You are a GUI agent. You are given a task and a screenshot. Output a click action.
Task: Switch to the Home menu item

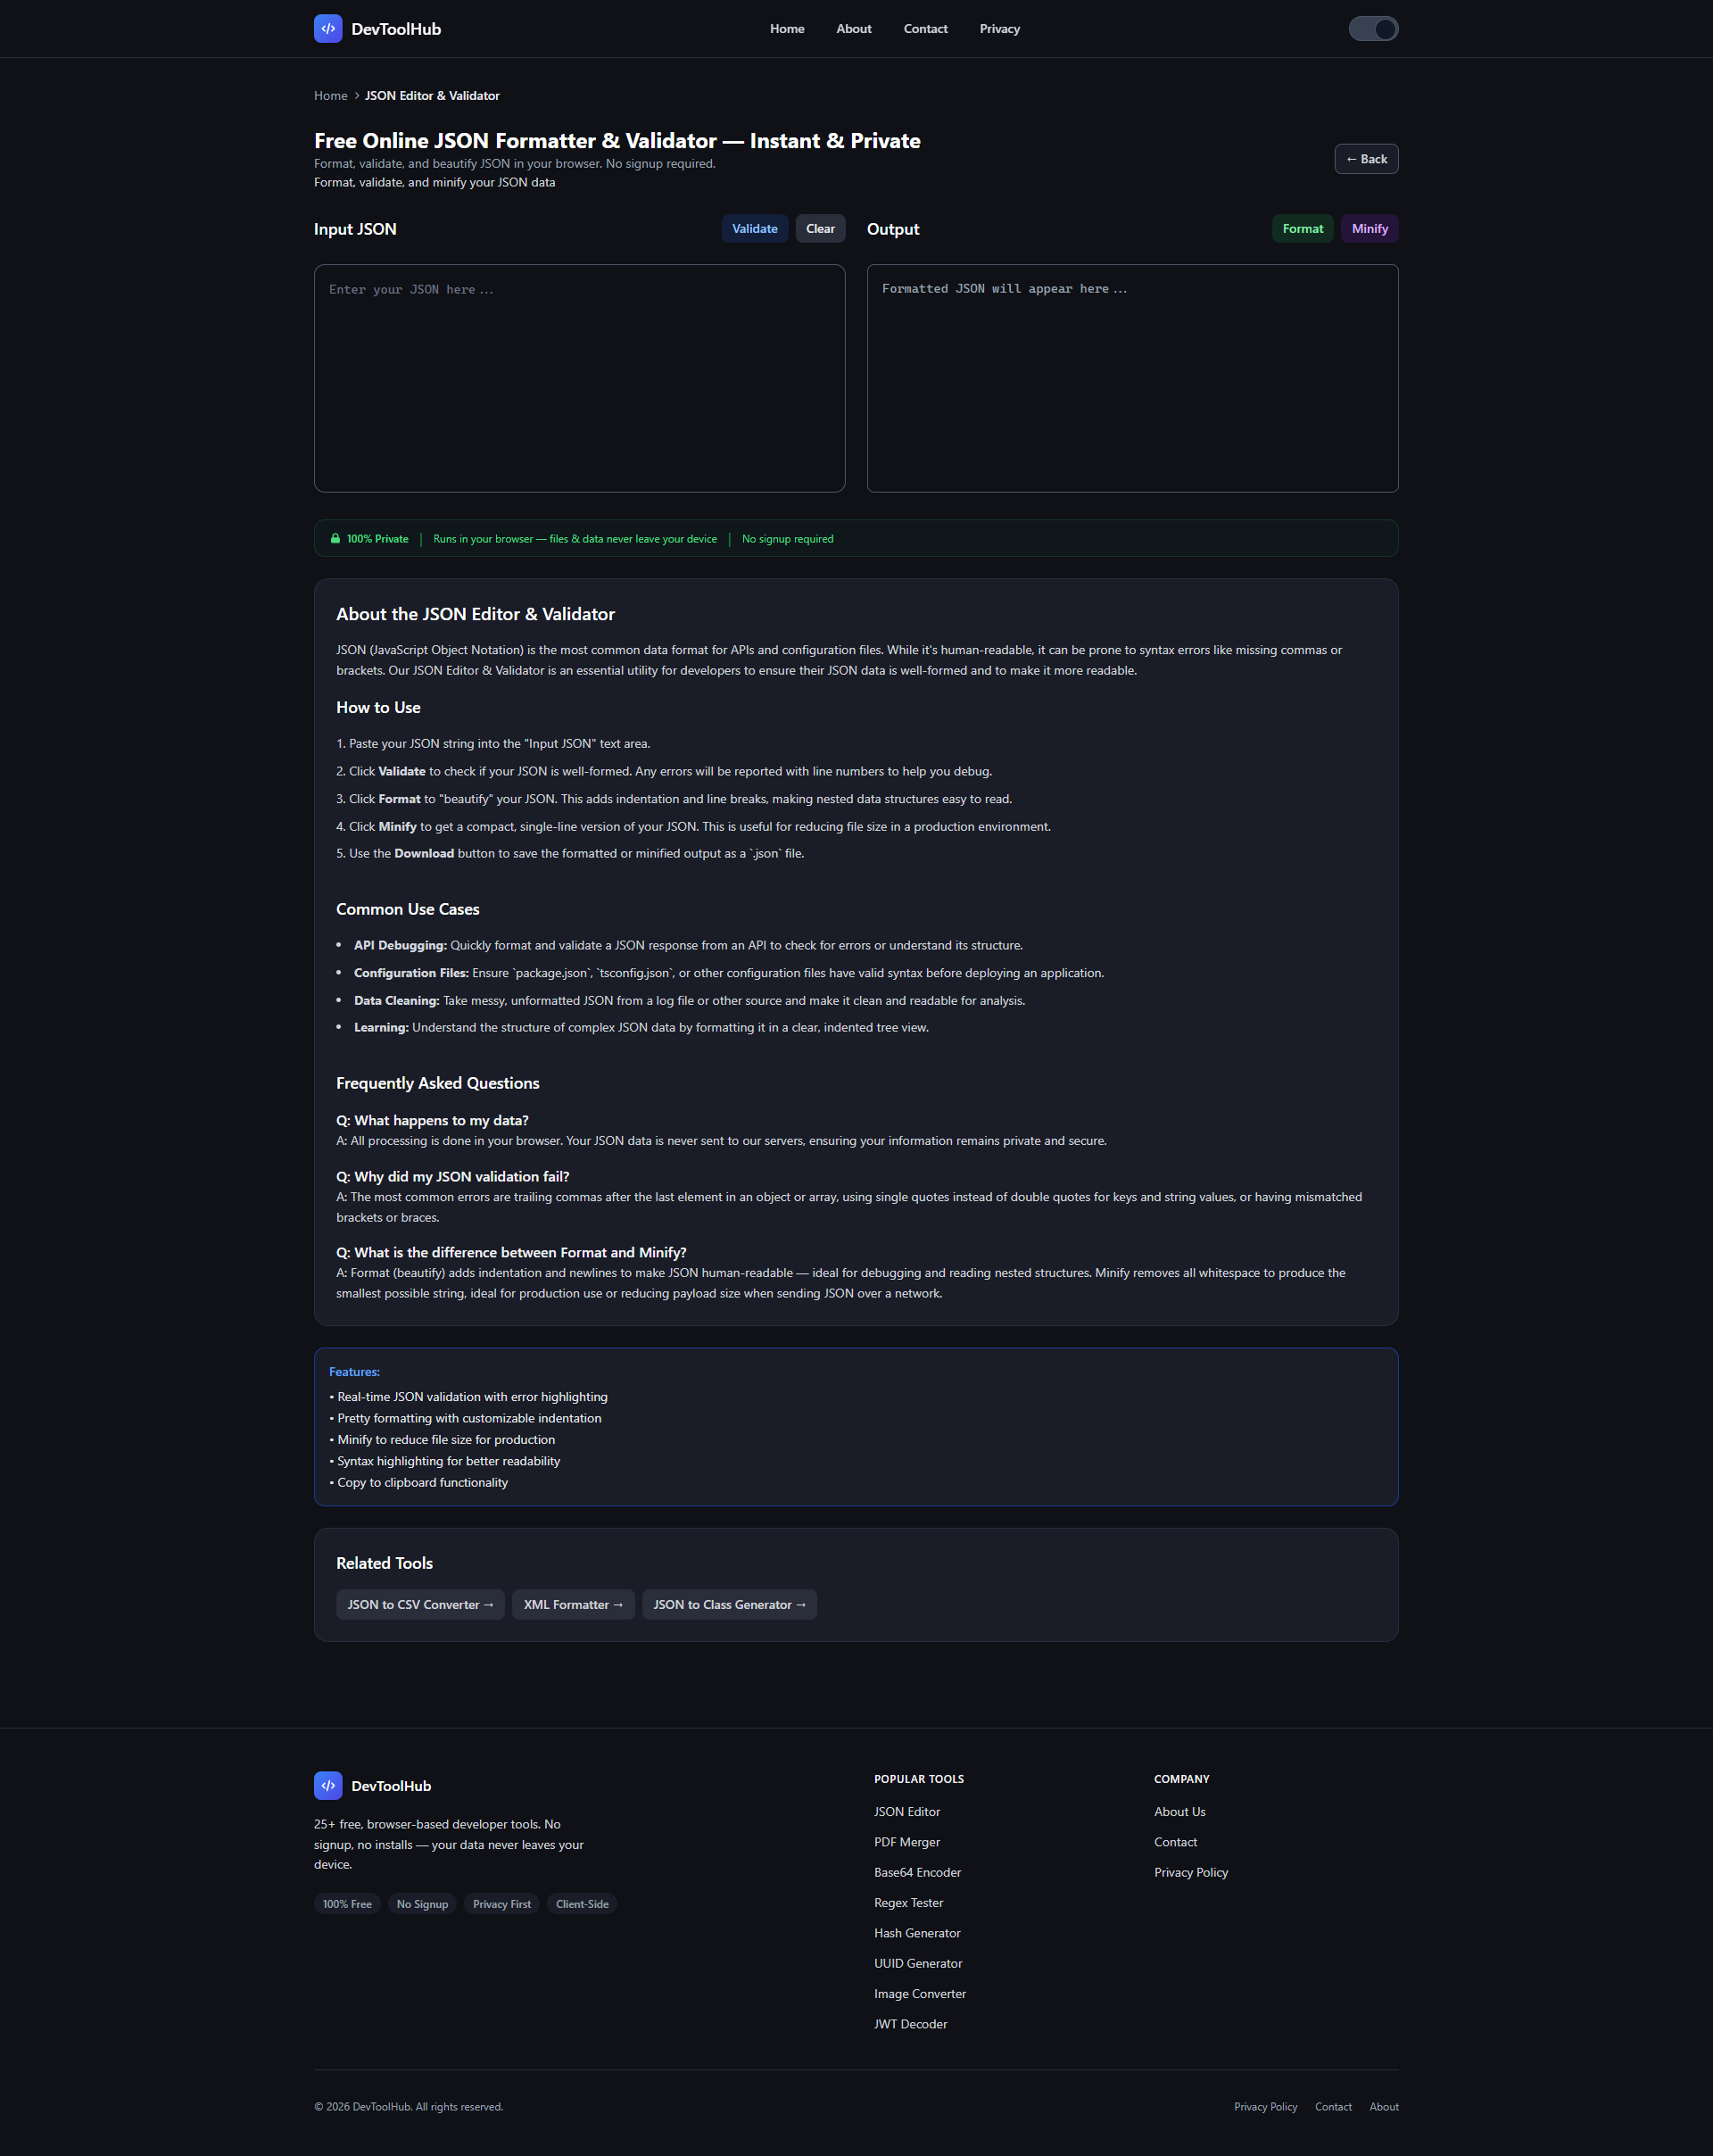(x=787, y=28)
